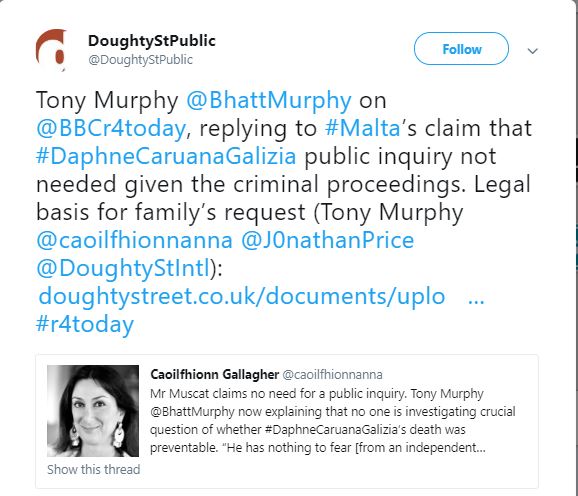Open the #r4today hashtag
The image size is (578, 496).
85,325
